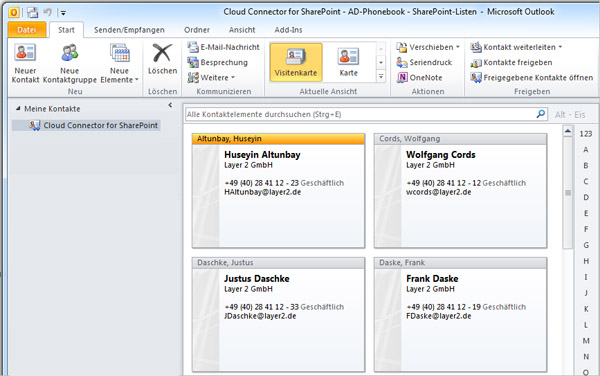Screen dimensions: 600x376
Task: Switch to Karte view
Action: point(348,62)
